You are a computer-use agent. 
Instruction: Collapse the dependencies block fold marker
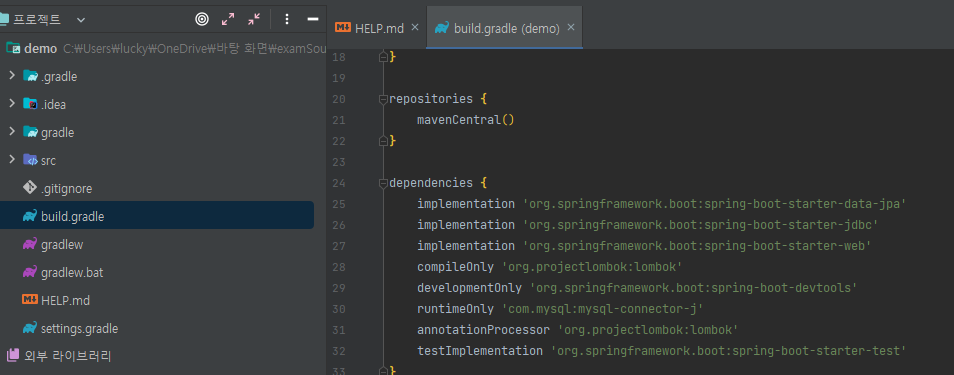point(383,183)
